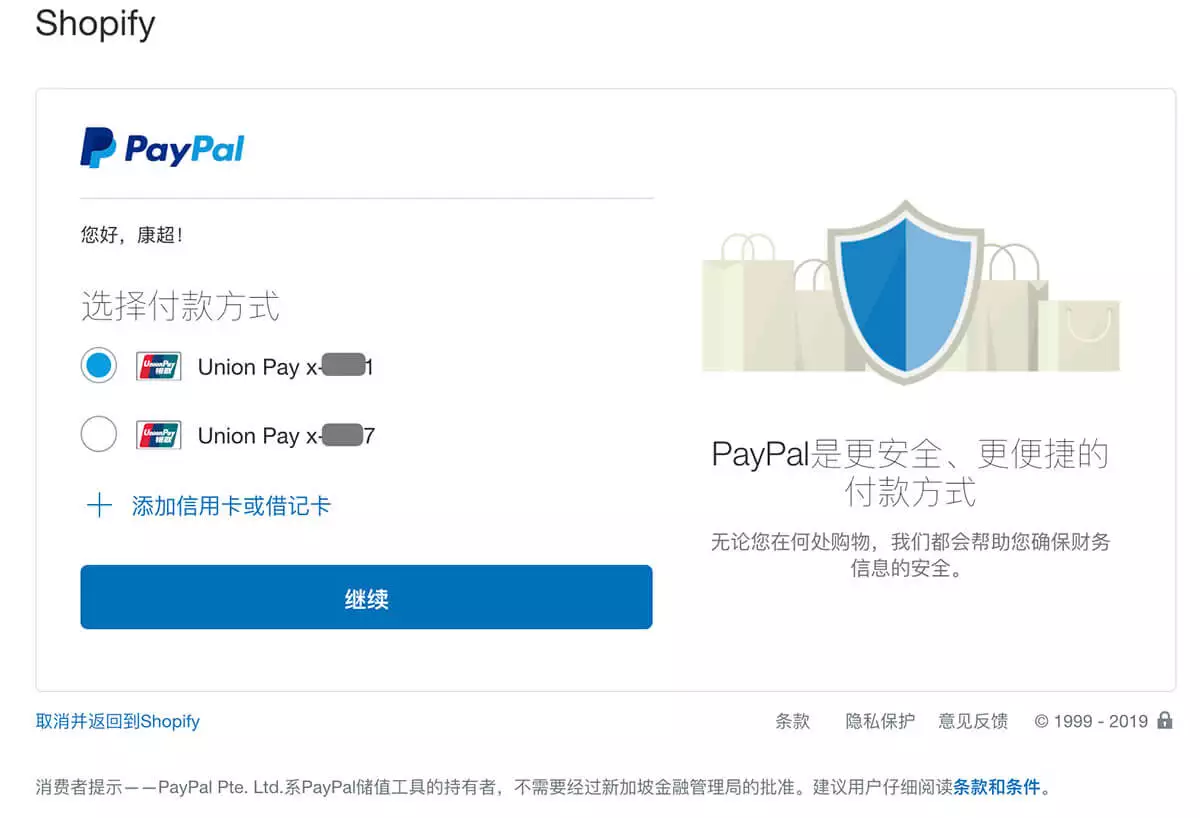1200x818 pixels.
Task: Click the 选择付款方式 heading
Action: [x=180, y=306]
